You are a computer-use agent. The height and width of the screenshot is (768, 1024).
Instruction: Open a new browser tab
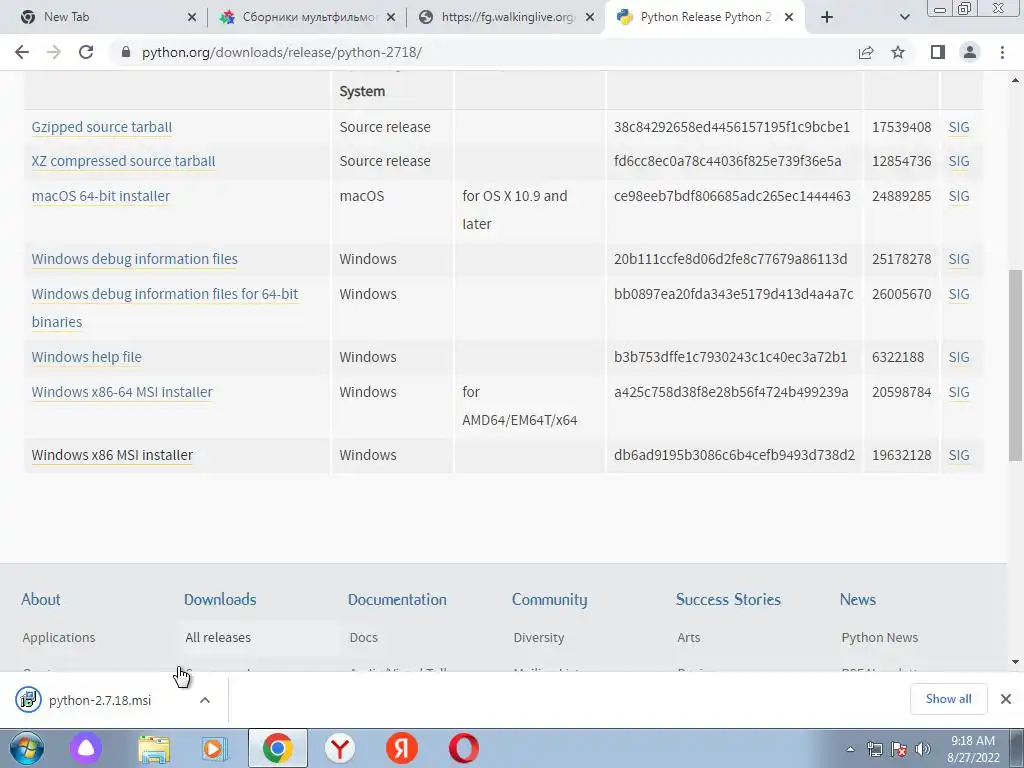tap(827, 17)
